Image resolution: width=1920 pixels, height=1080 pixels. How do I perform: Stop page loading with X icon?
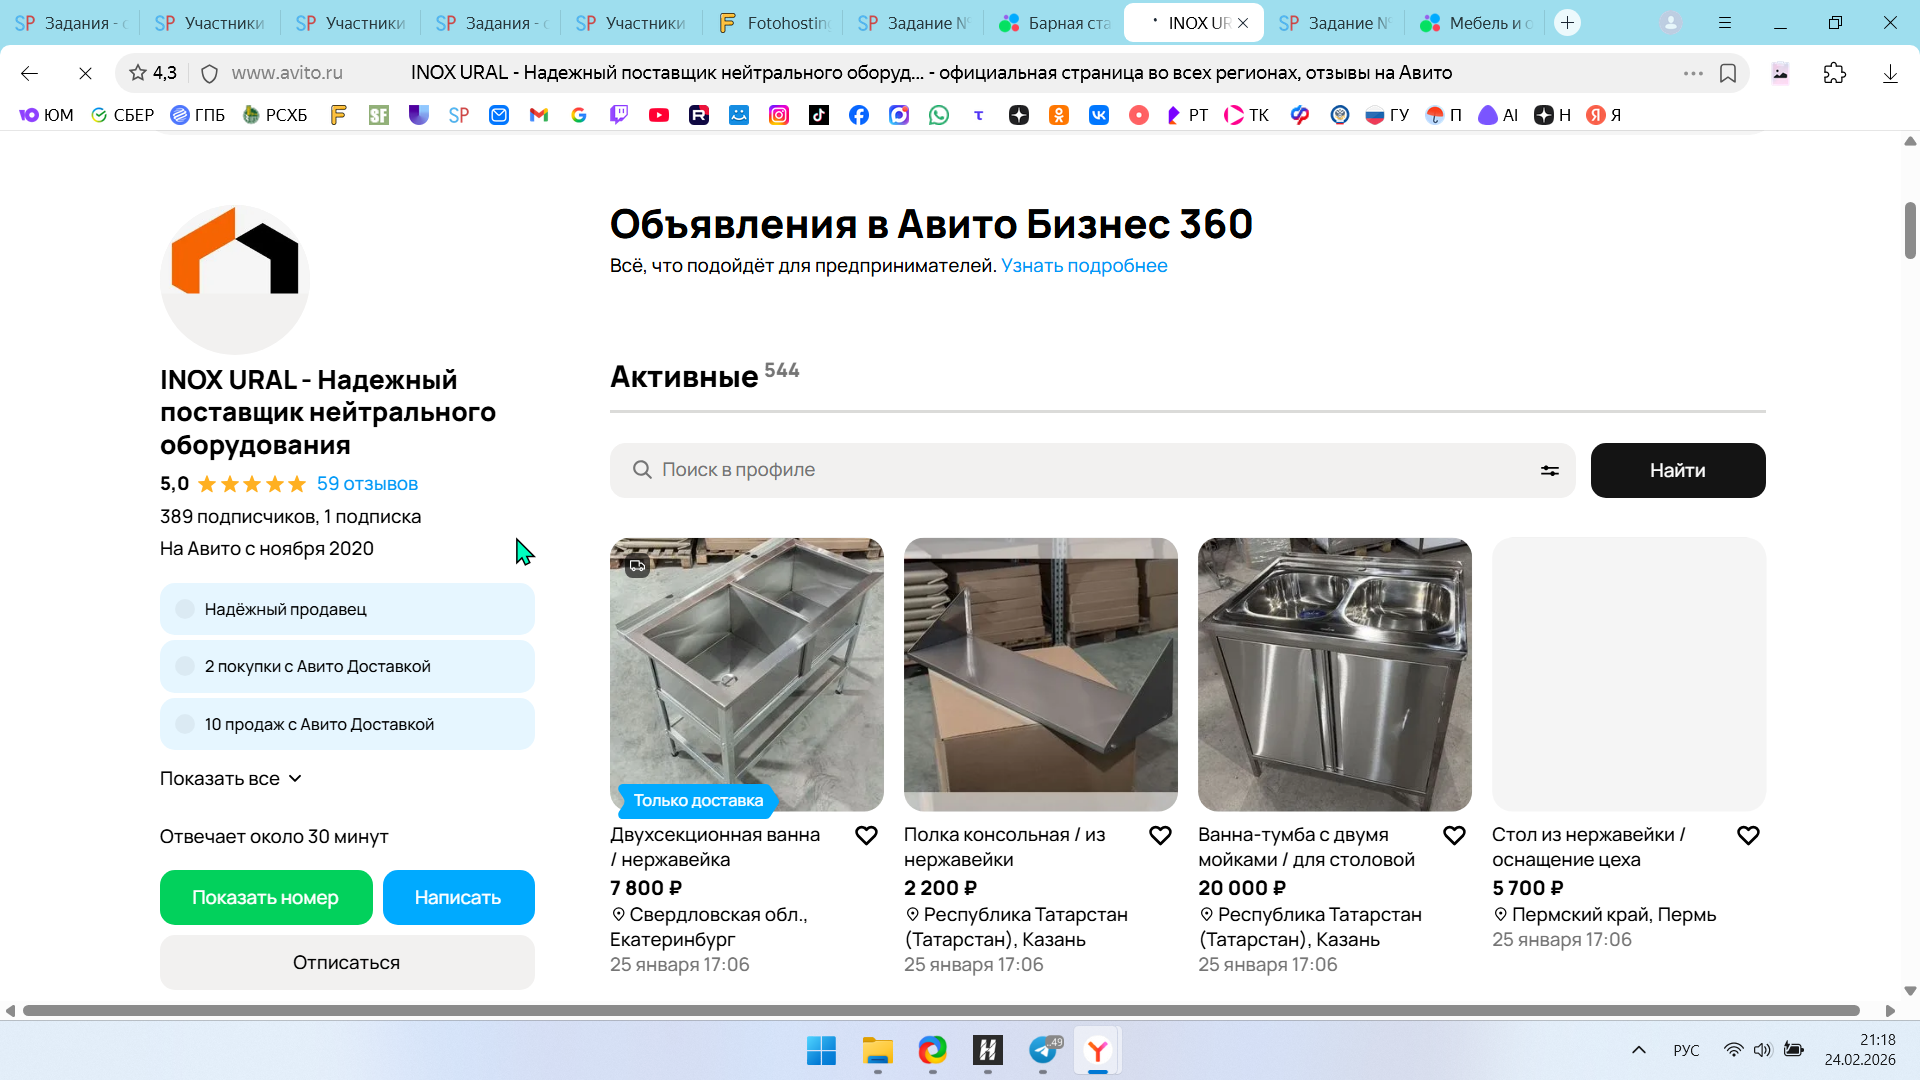(85, 73)
